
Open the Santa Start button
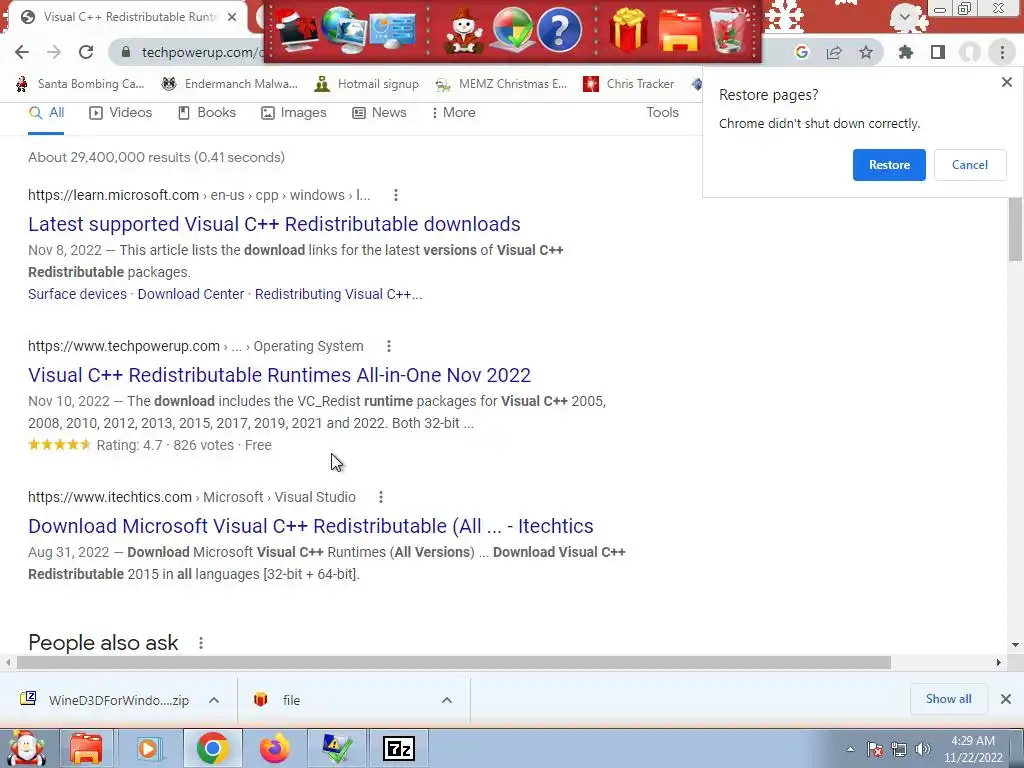click(25, 748)
